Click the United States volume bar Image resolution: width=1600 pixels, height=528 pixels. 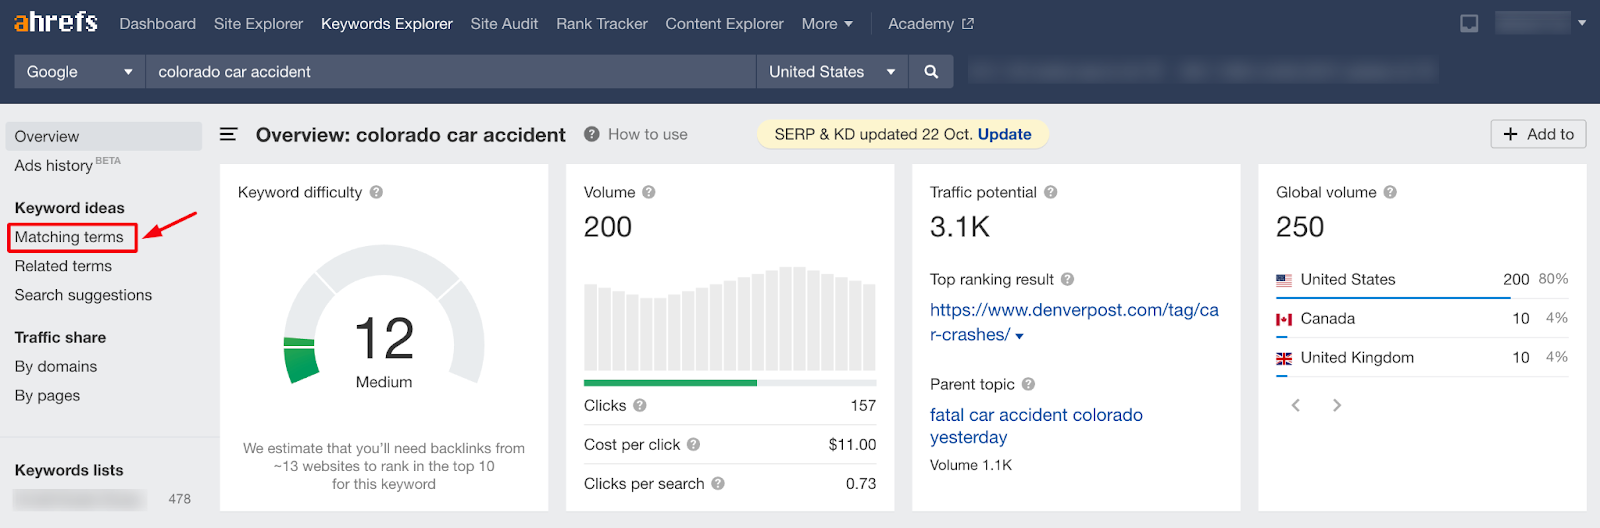[1393, 297]
